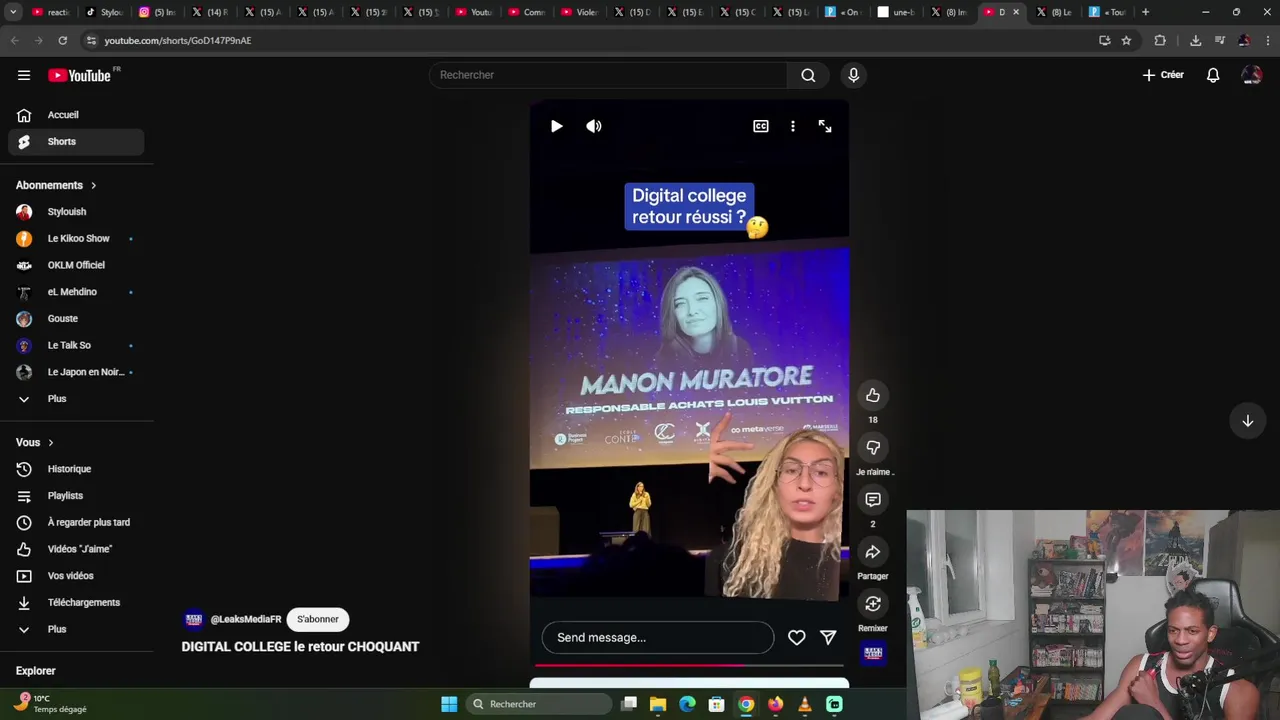This screenshot has height=720, width=1280.
Task: Open the Créer menu
Action: coord(1163,75)
